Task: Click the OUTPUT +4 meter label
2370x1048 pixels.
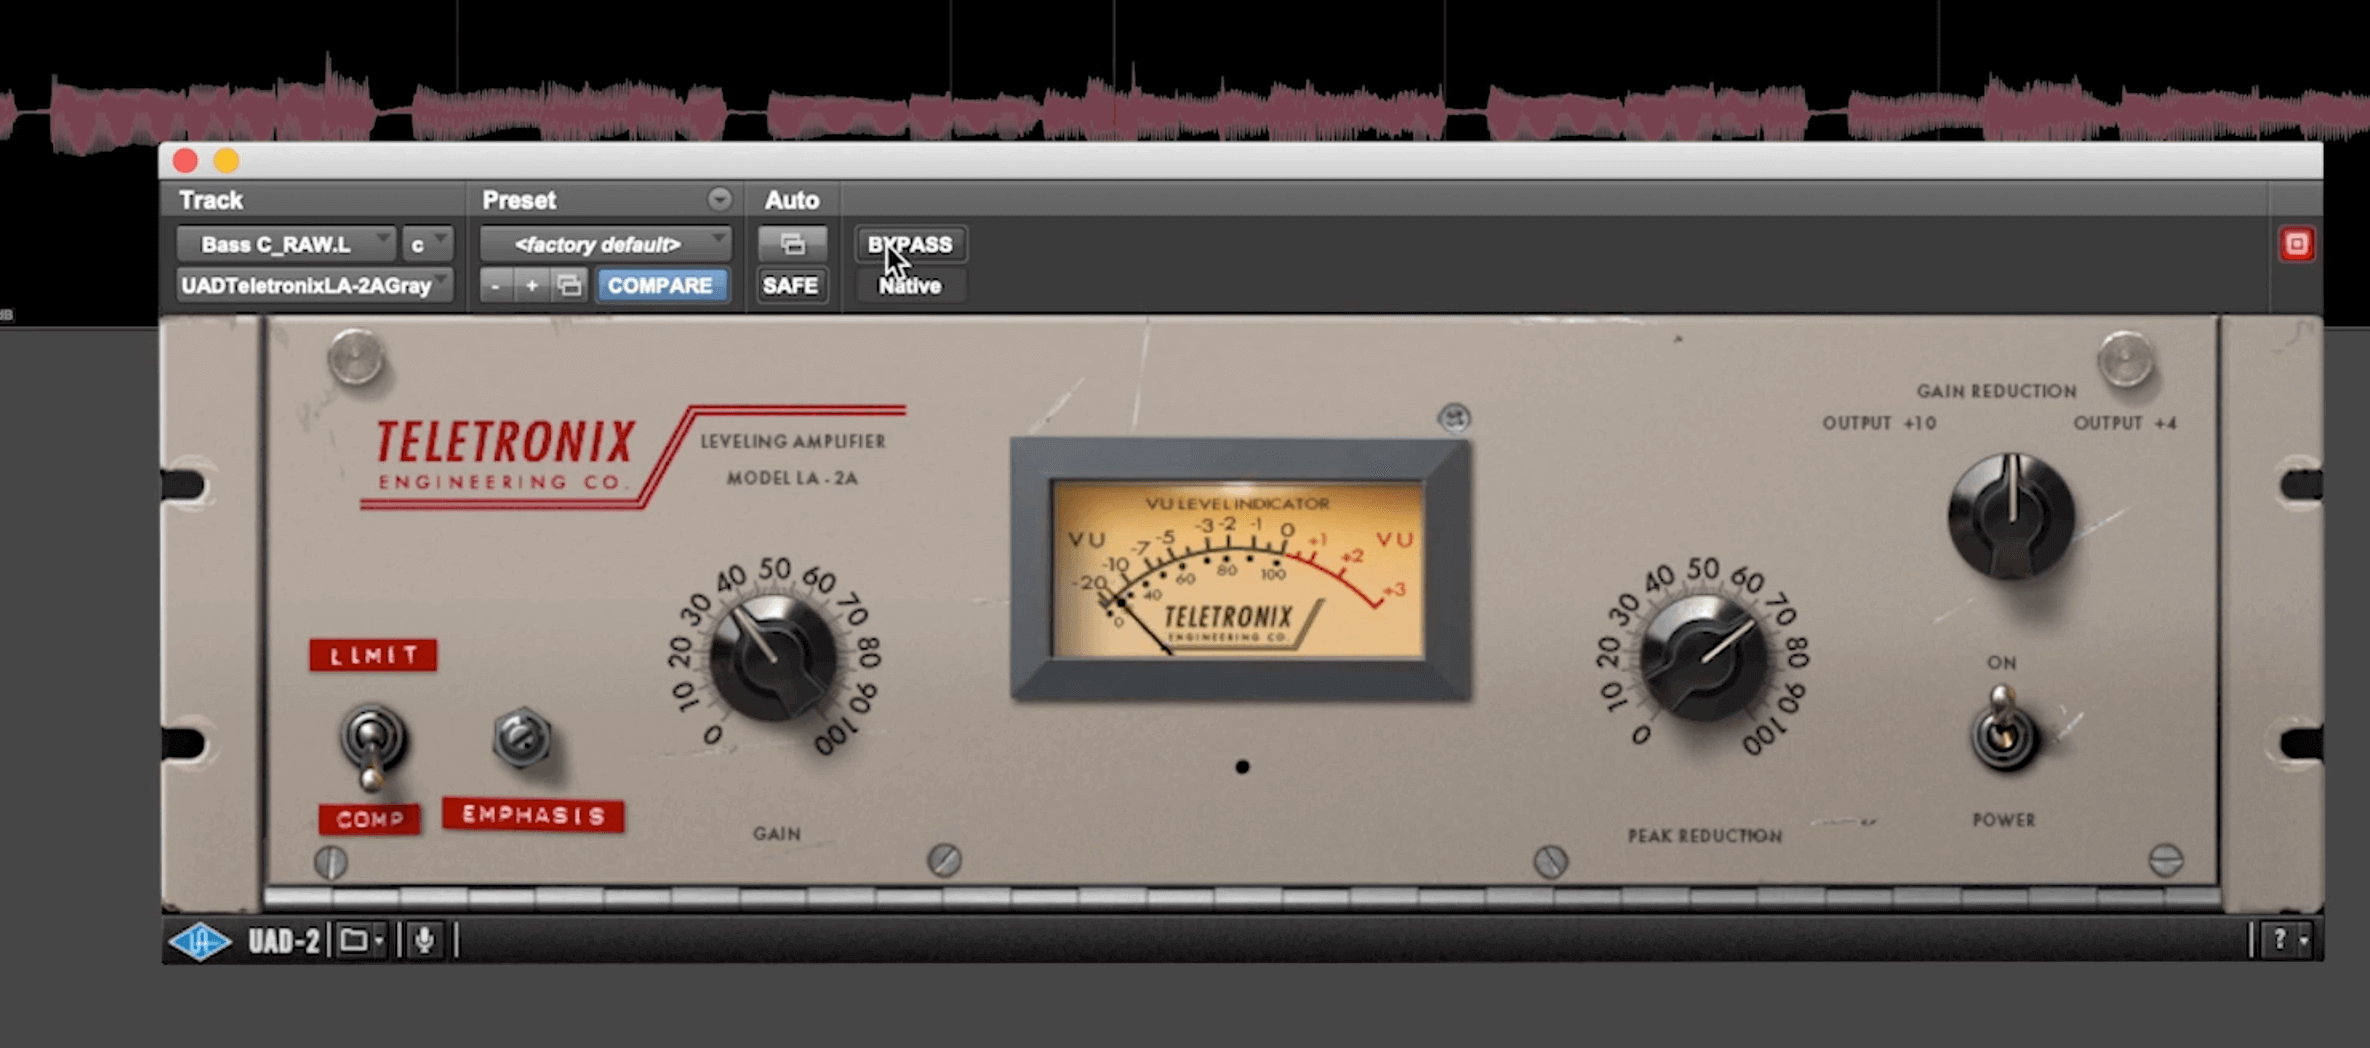Action: click(2125, 423)
